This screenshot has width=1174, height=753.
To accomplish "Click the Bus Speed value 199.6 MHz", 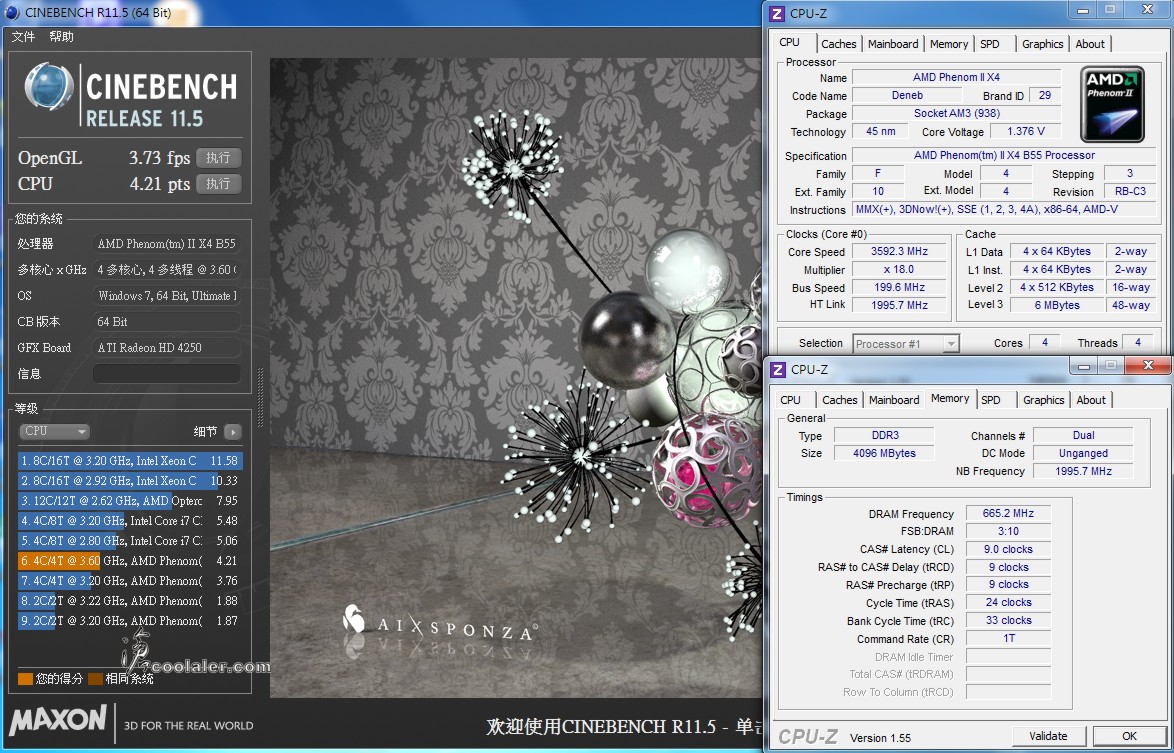I will tap(899, 287).
